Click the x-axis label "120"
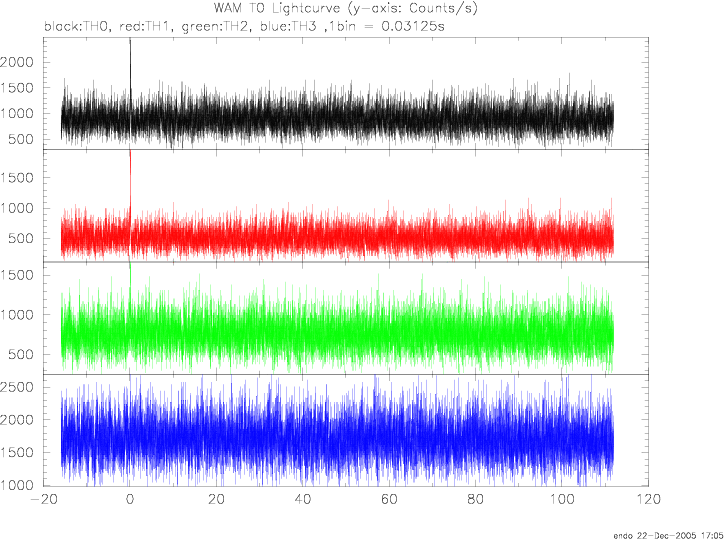The width and height of the screenshot is (724, 539). (648, 500)
